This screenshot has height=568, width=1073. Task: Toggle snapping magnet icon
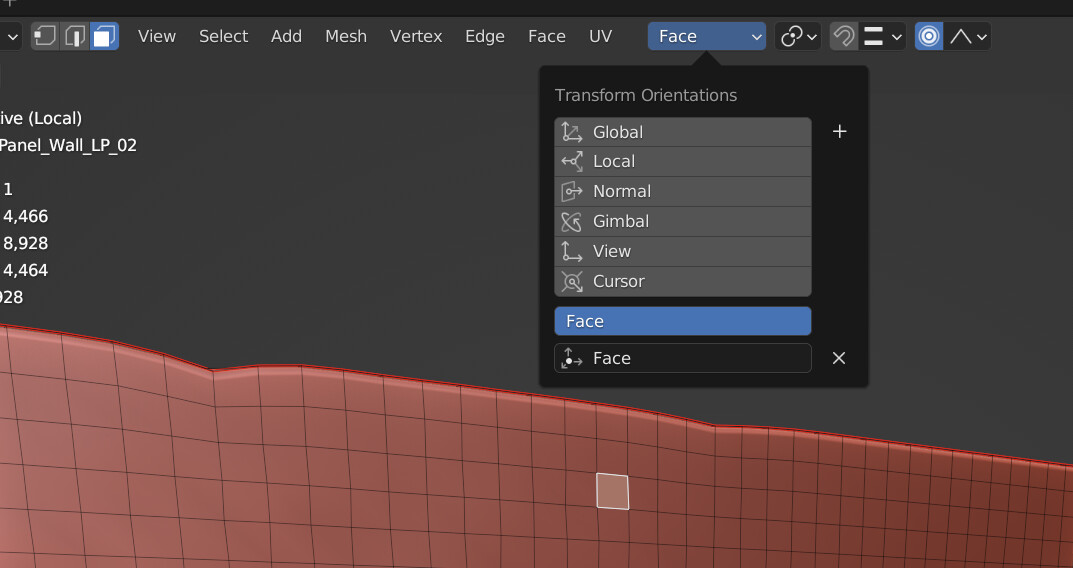844,36
